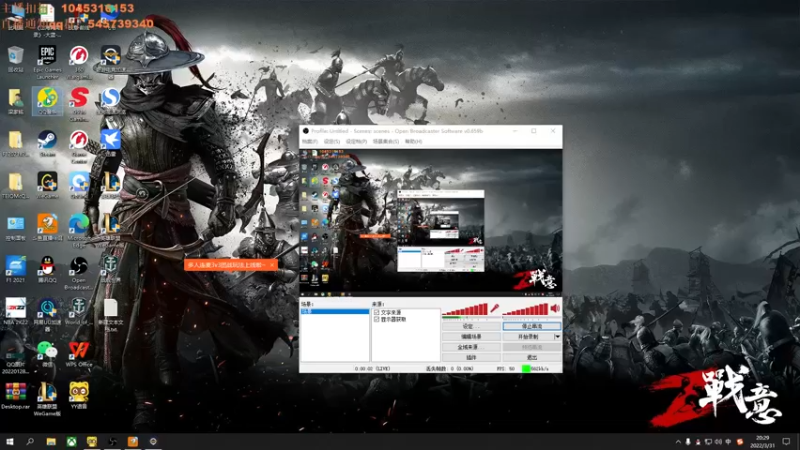
Task: Adjust the desktop audio volume bars
Action: pyautogui.click(x=525, y=309)
